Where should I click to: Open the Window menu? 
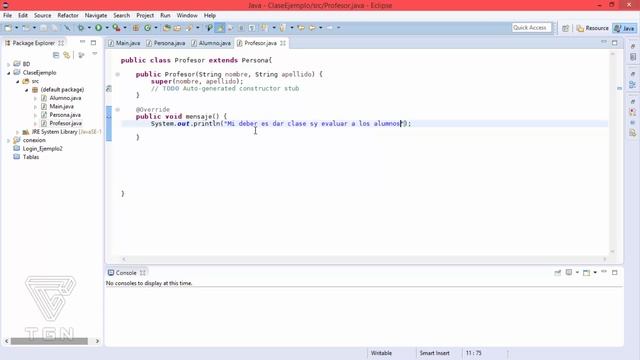(x=187, y=16)
